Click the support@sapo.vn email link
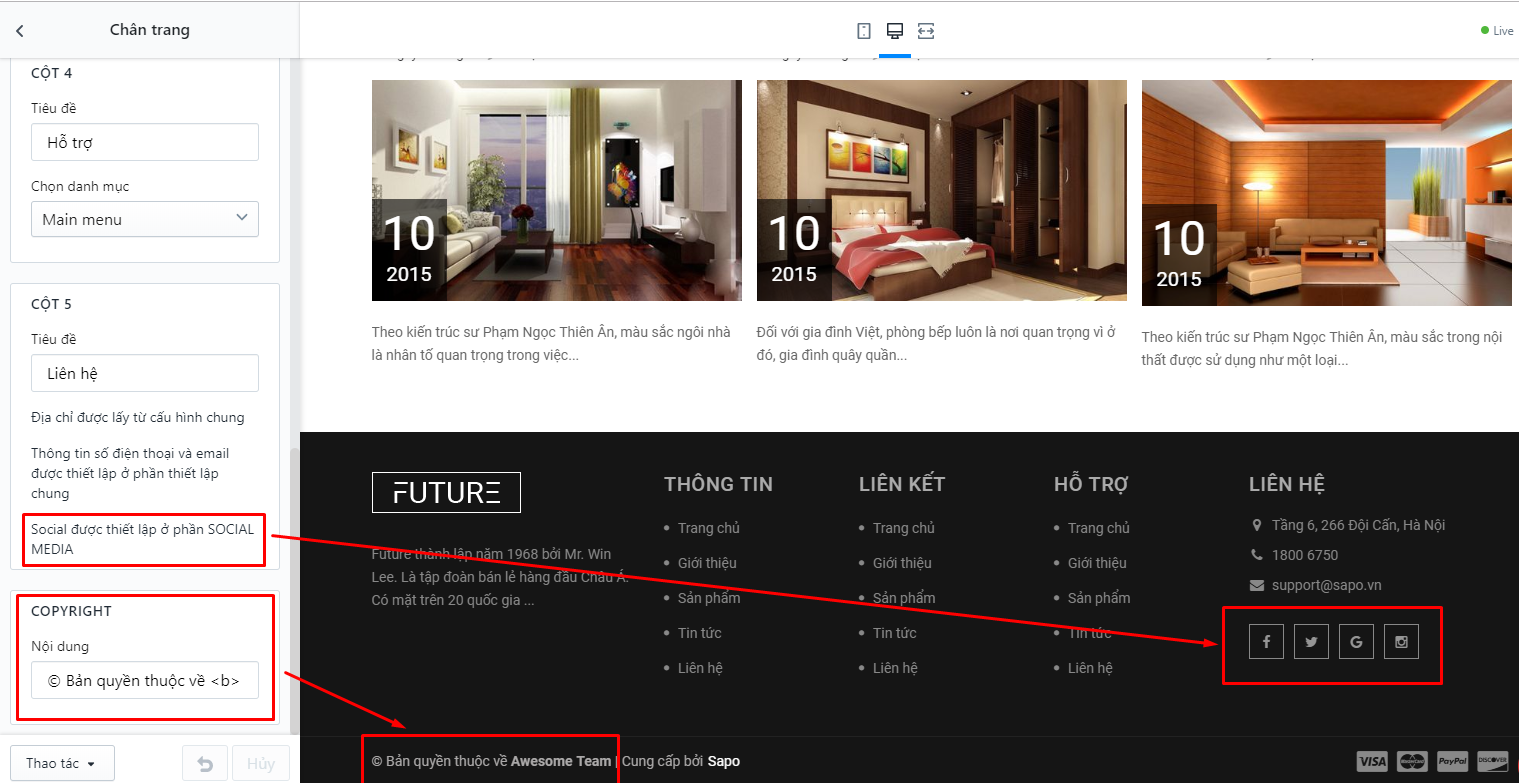This screenshot has width=1519, height=783. point(1327,585)
